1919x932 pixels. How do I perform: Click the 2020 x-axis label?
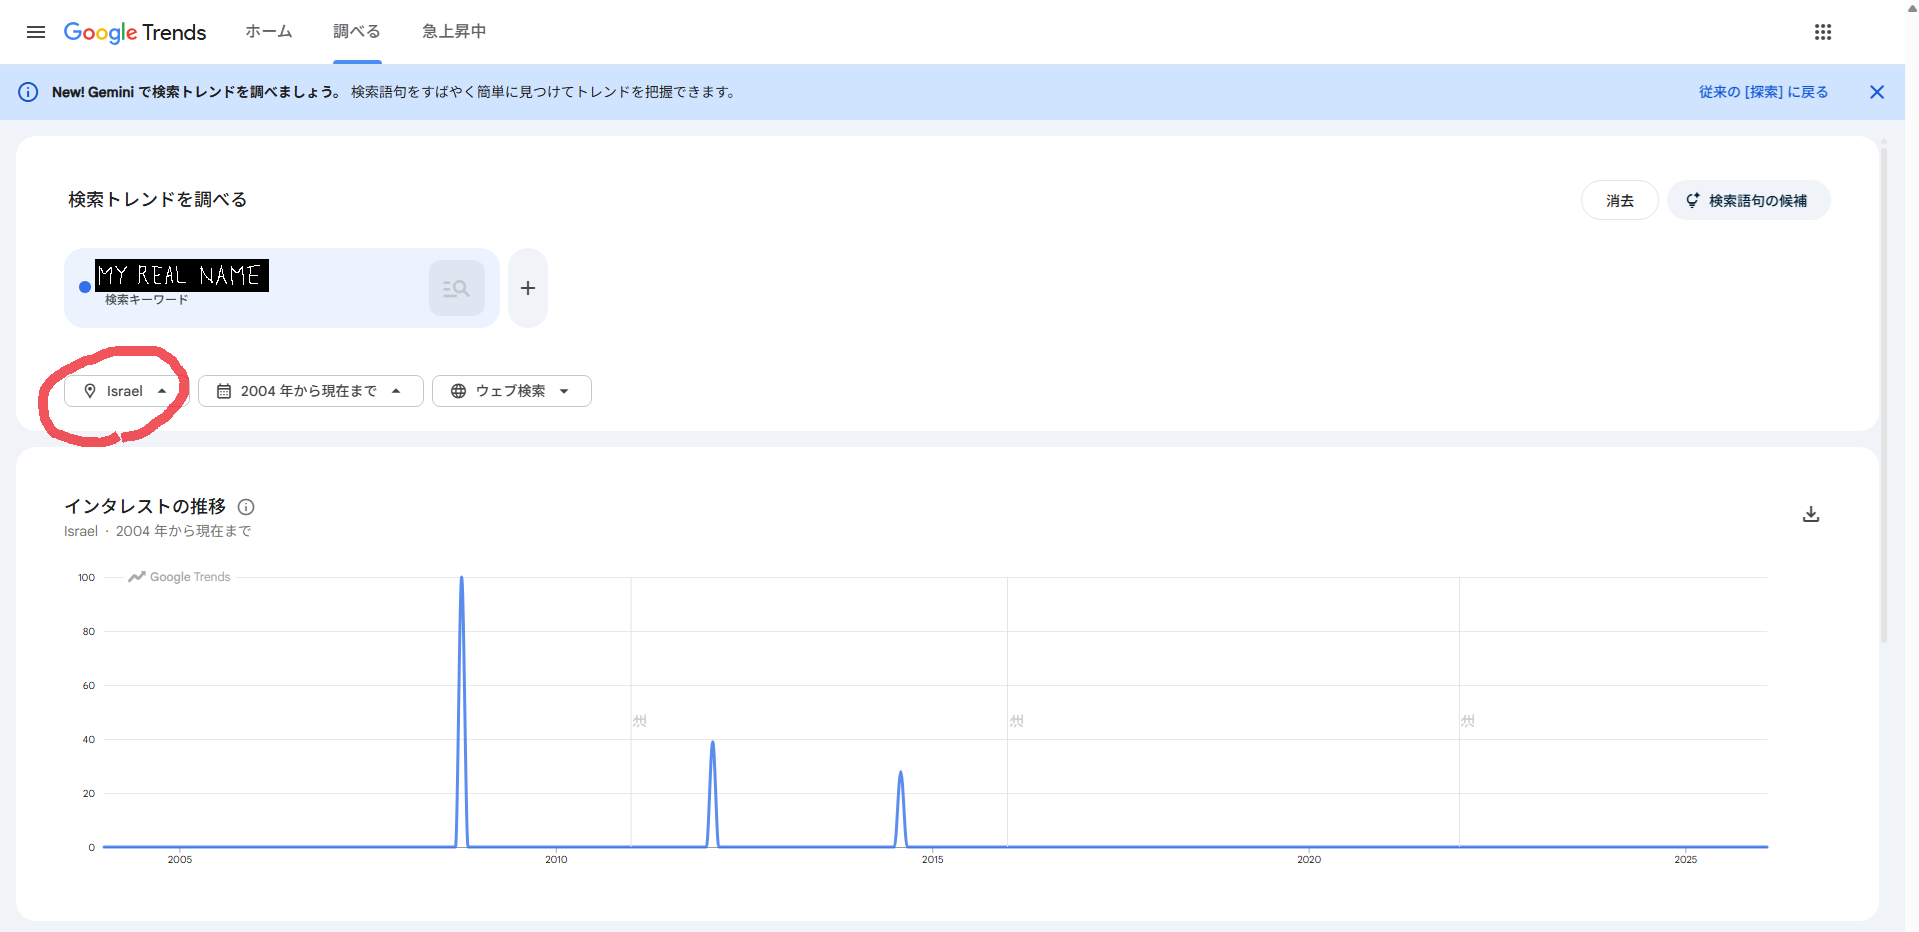pyautogui.click(x=1309, y=859)
